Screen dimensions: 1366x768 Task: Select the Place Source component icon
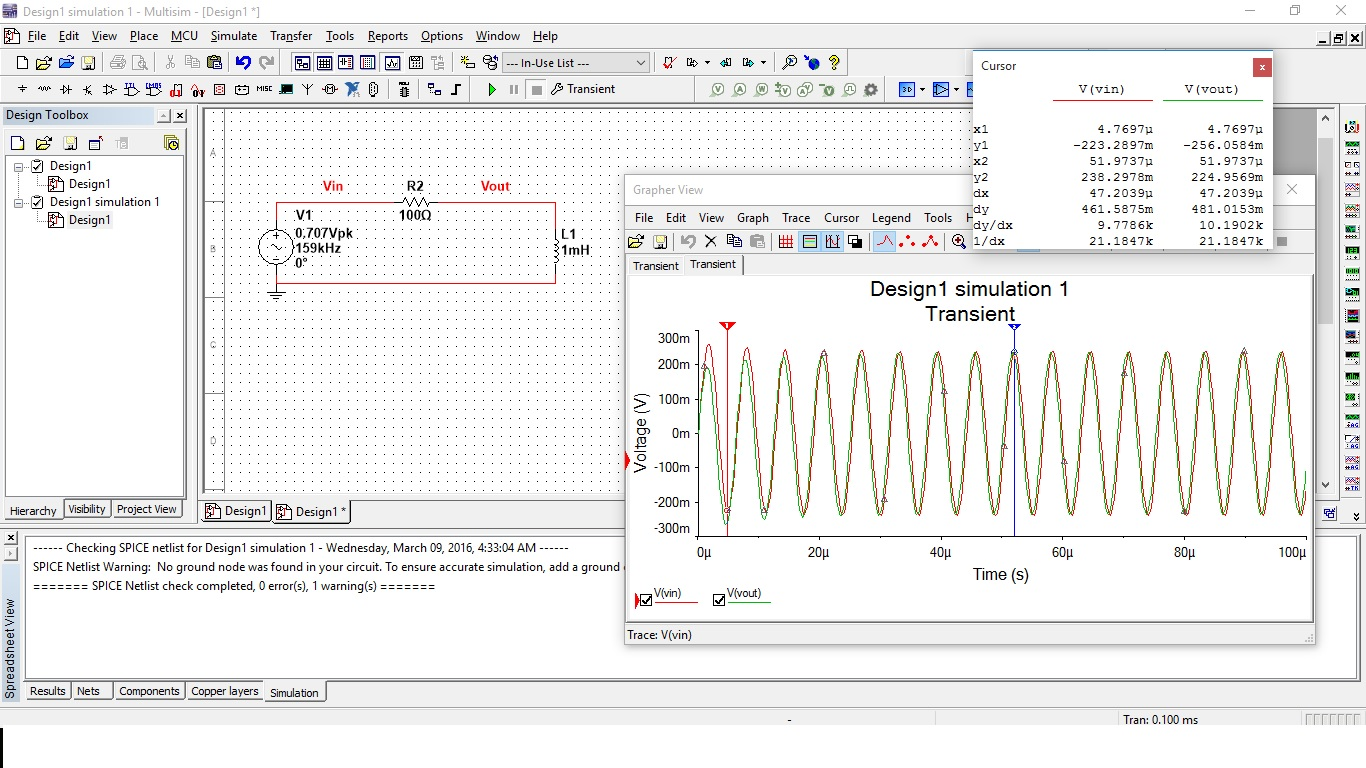pyautogui.click(x=22, y=89)
